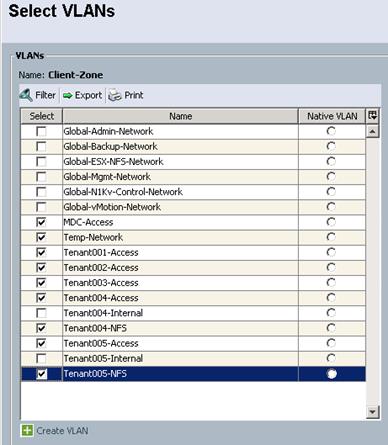The width and height of the screenshot is (388, 445).
Task: Set Tenant005-Access as native VLAN
Action: click(331, 343)
